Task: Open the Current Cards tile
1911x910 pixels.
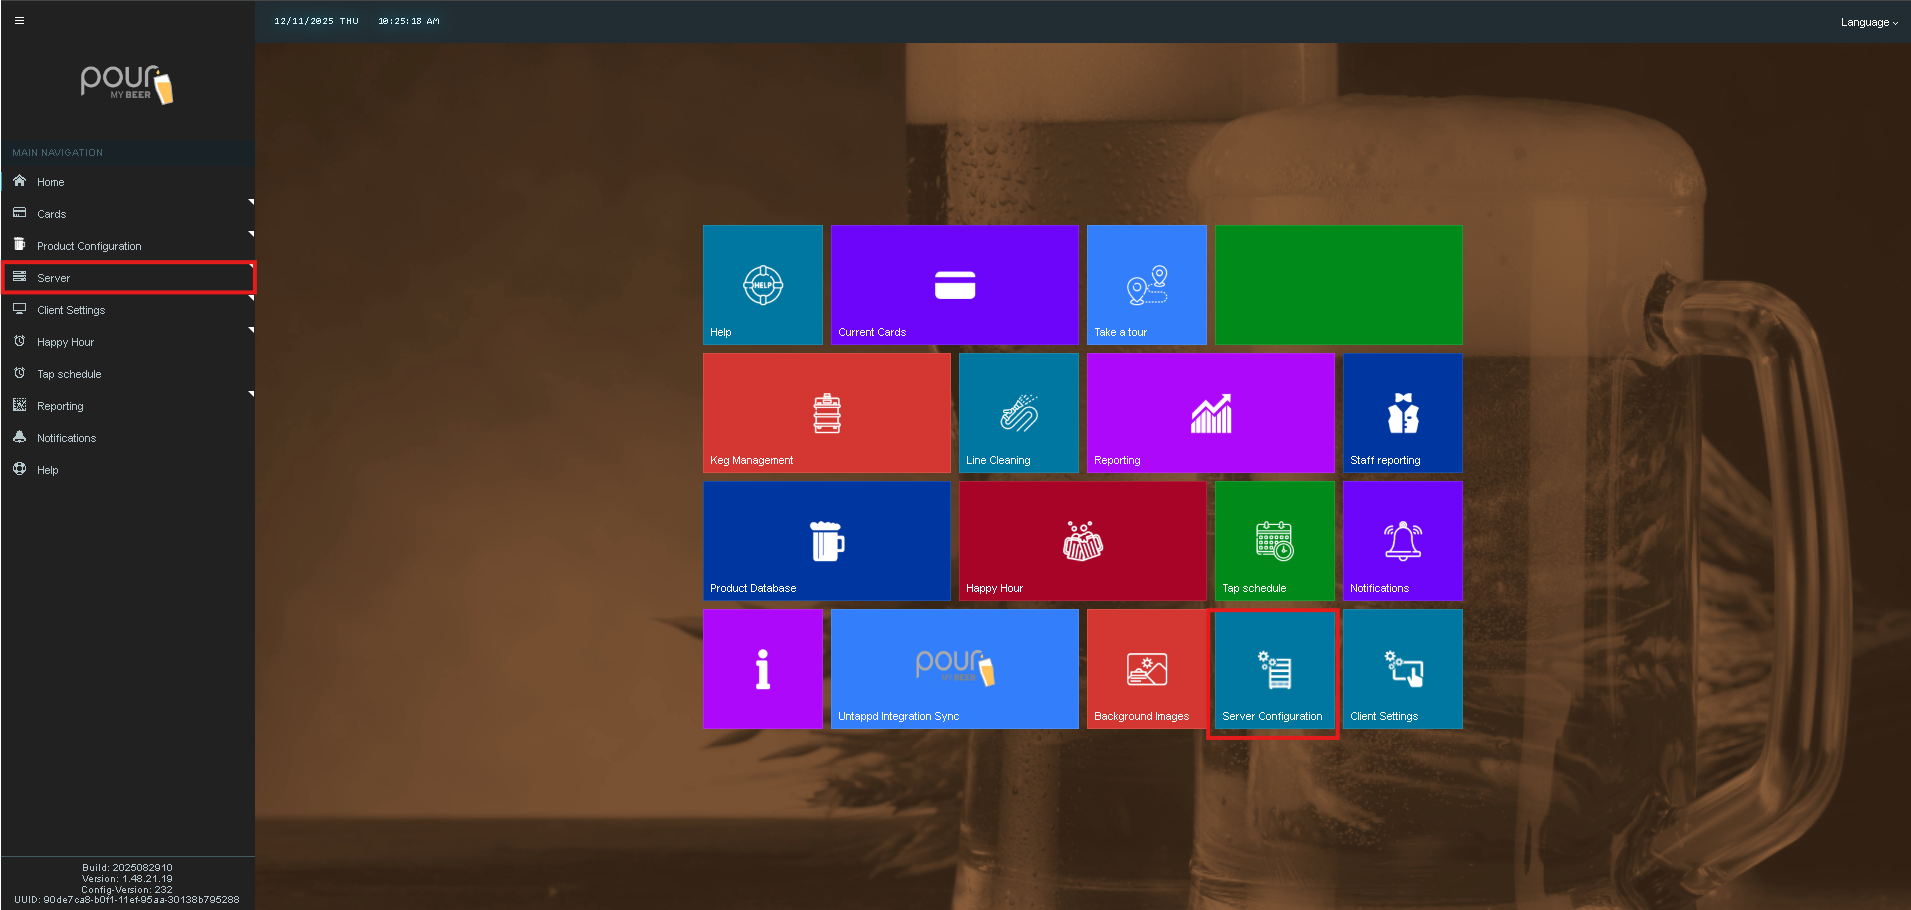Action: click(x=954, y=285)
